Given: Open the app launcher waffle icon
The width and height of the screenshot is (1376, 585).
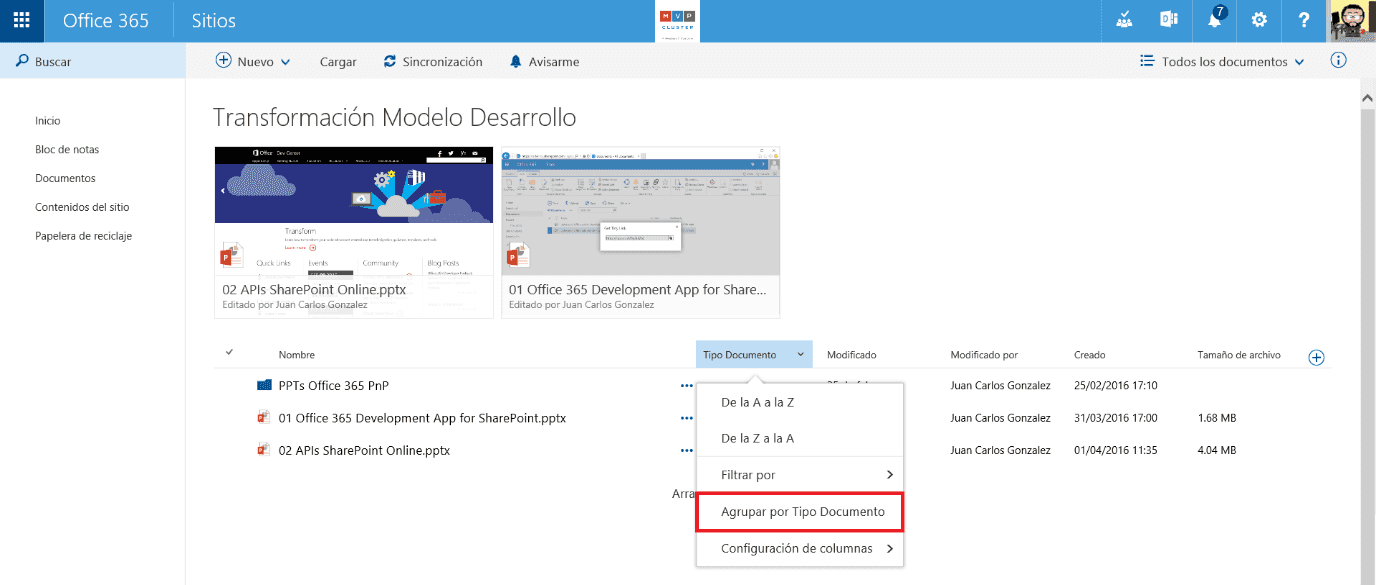Looking at the screenshot, I should [21, 20].
